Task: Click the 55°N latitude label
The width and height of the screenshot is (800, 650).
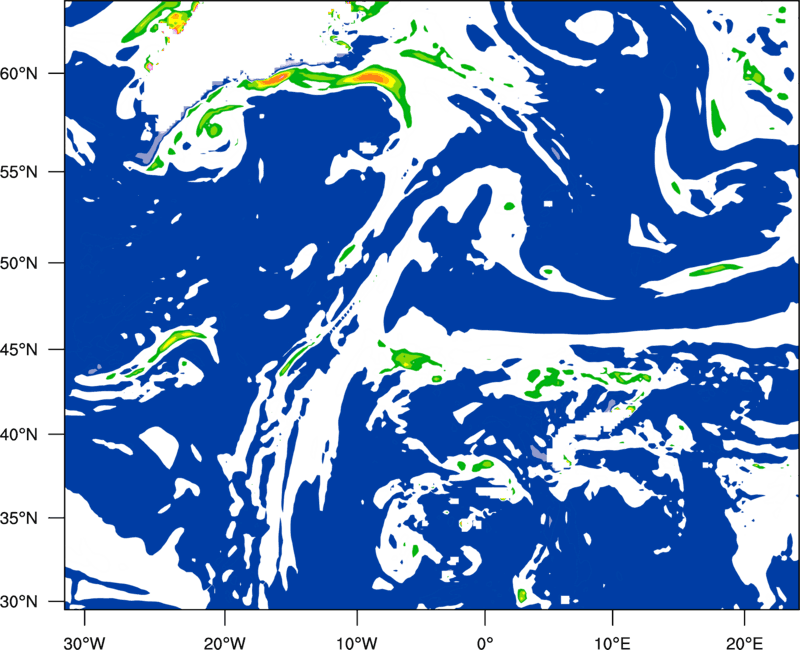Action: click(x=19, y=172)
